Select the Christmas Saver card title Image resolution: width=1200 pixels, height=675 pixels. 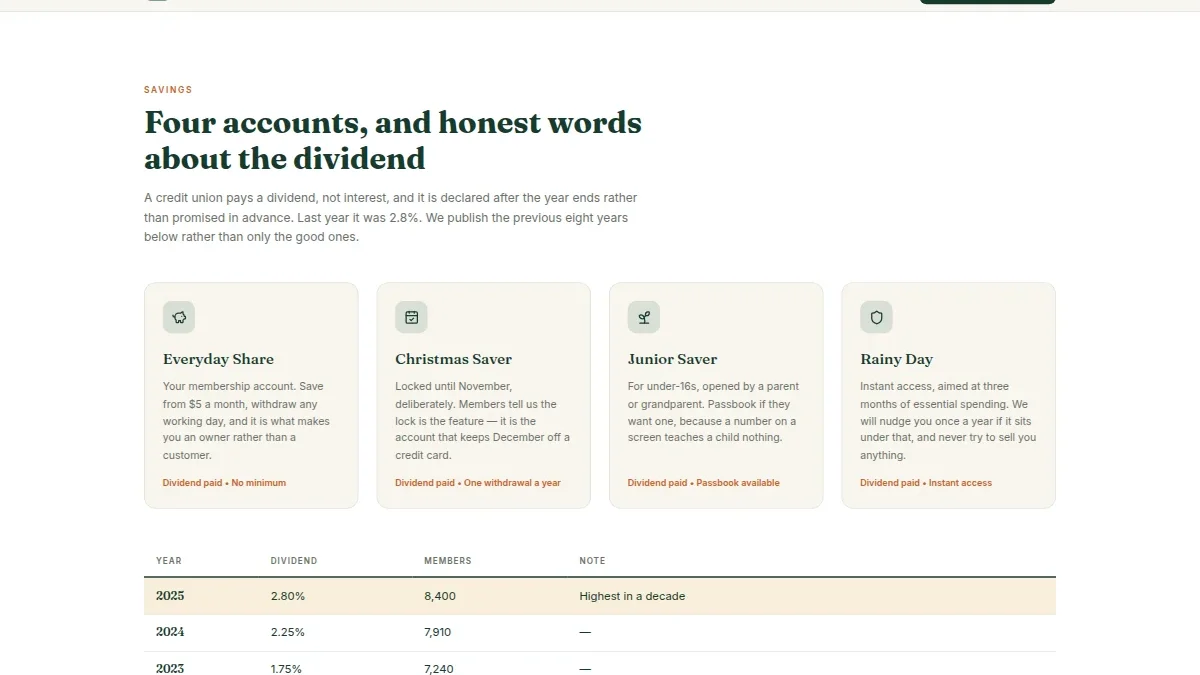pos(453,359)
